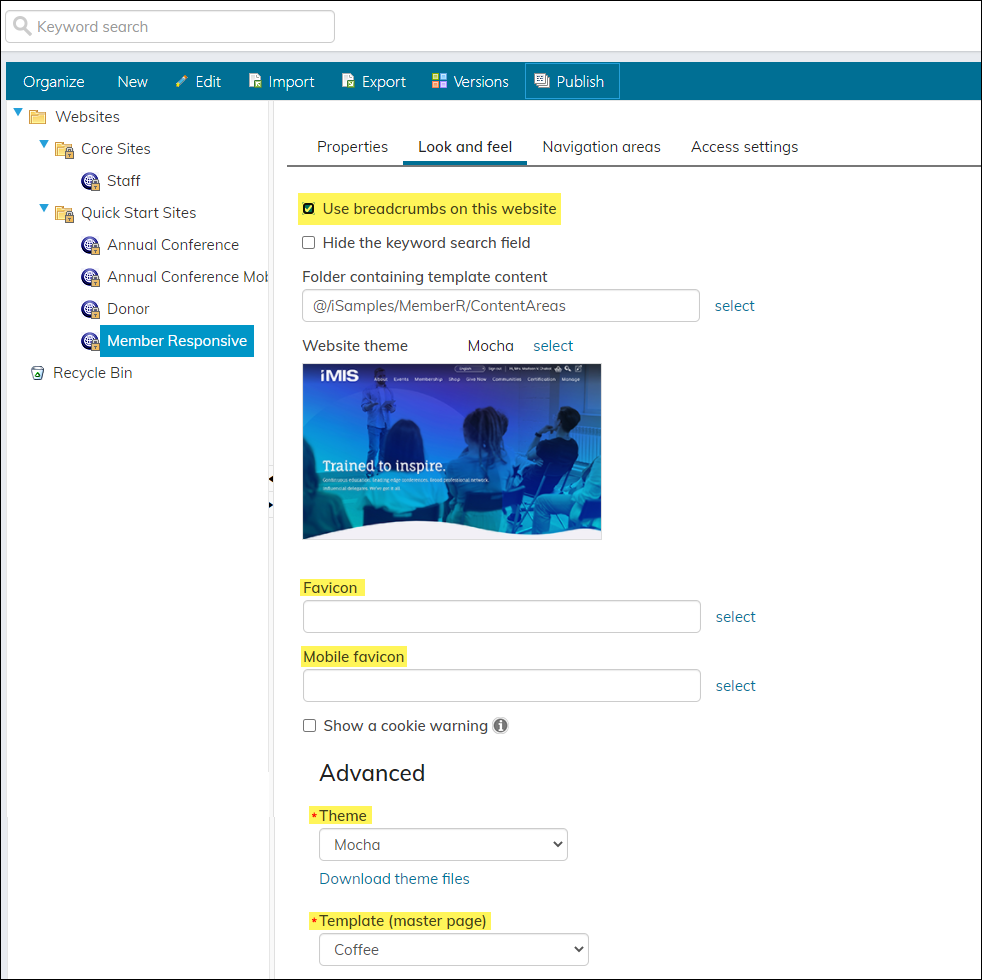
Task: Uncheck Use breadcrumbs on this website
Action: click(x=309, y=209)
